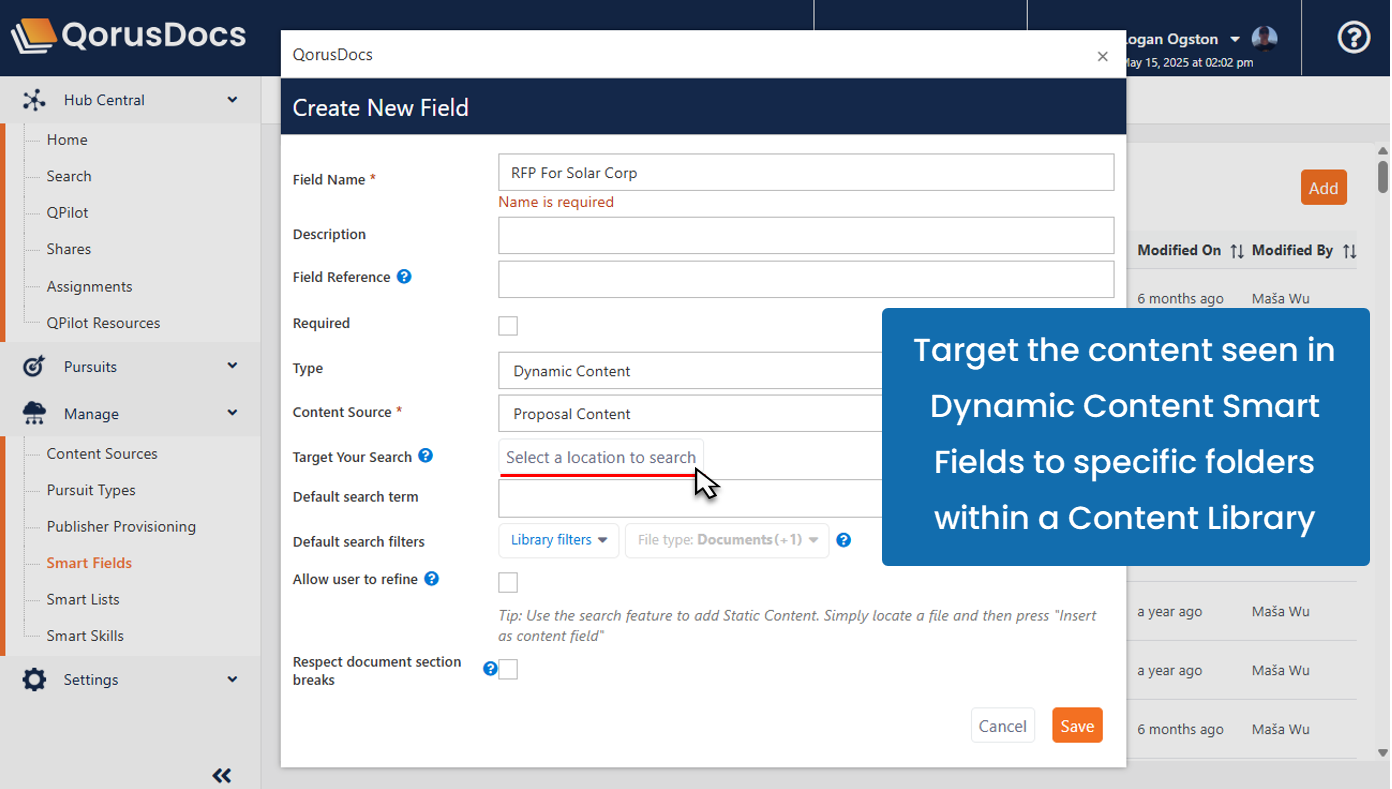The height and width of the screenshot is (789, 1392).
Task: Open Smart Lists under Manage
Action: [83, 600]
